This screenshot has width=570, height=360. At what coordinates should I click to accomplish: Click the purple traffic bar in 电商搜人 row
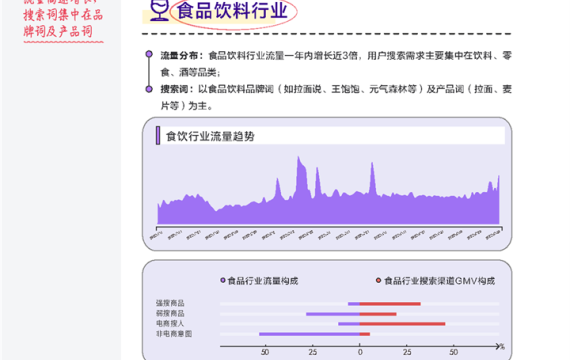349,324
